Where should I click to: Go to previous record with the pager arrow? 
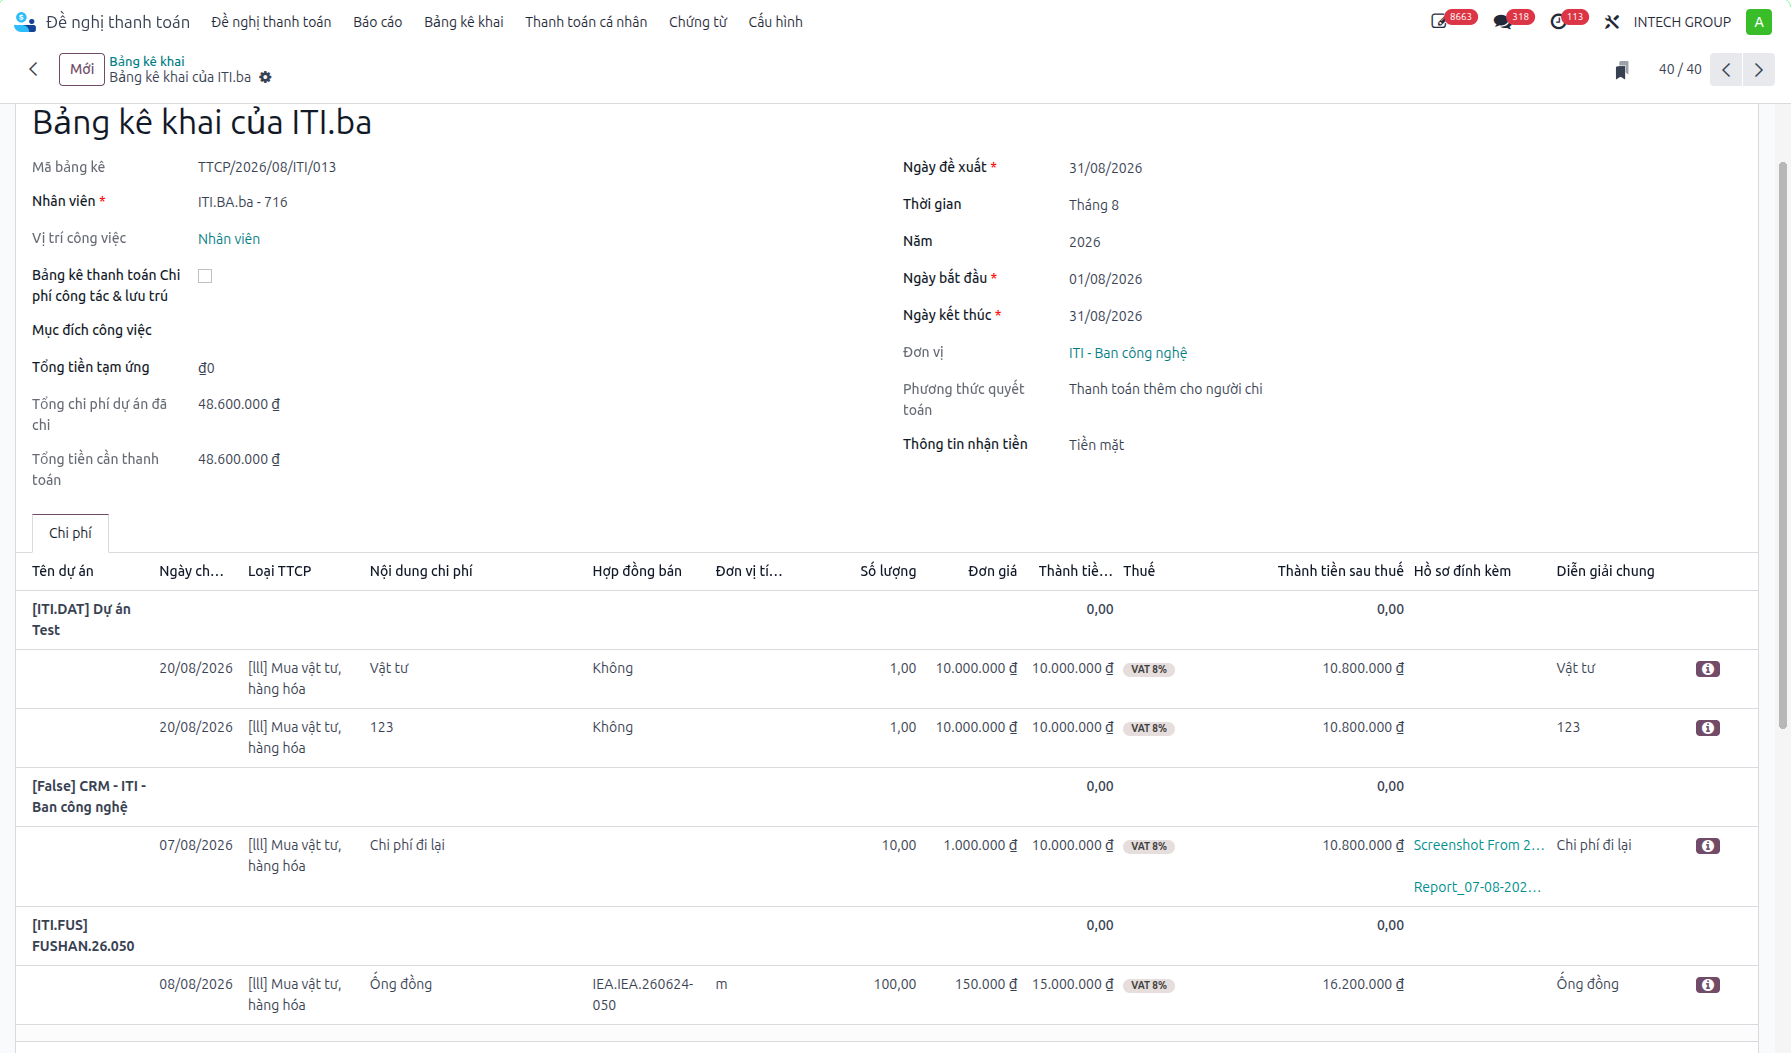1726,70
